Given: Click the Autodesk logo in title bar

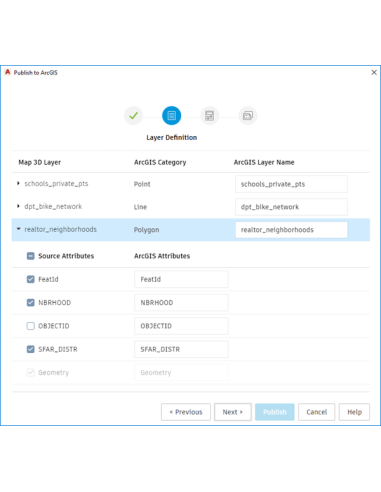Looking at the screenshot, I should click(x=8, y=72).
